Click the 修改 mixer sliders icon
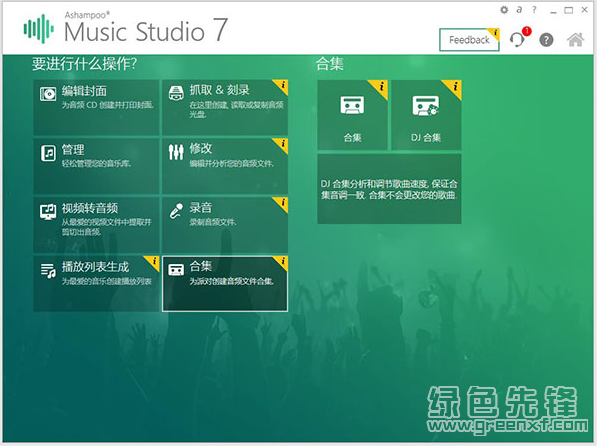This screenshot has height=446, width=597. click(x=176, y=152)
